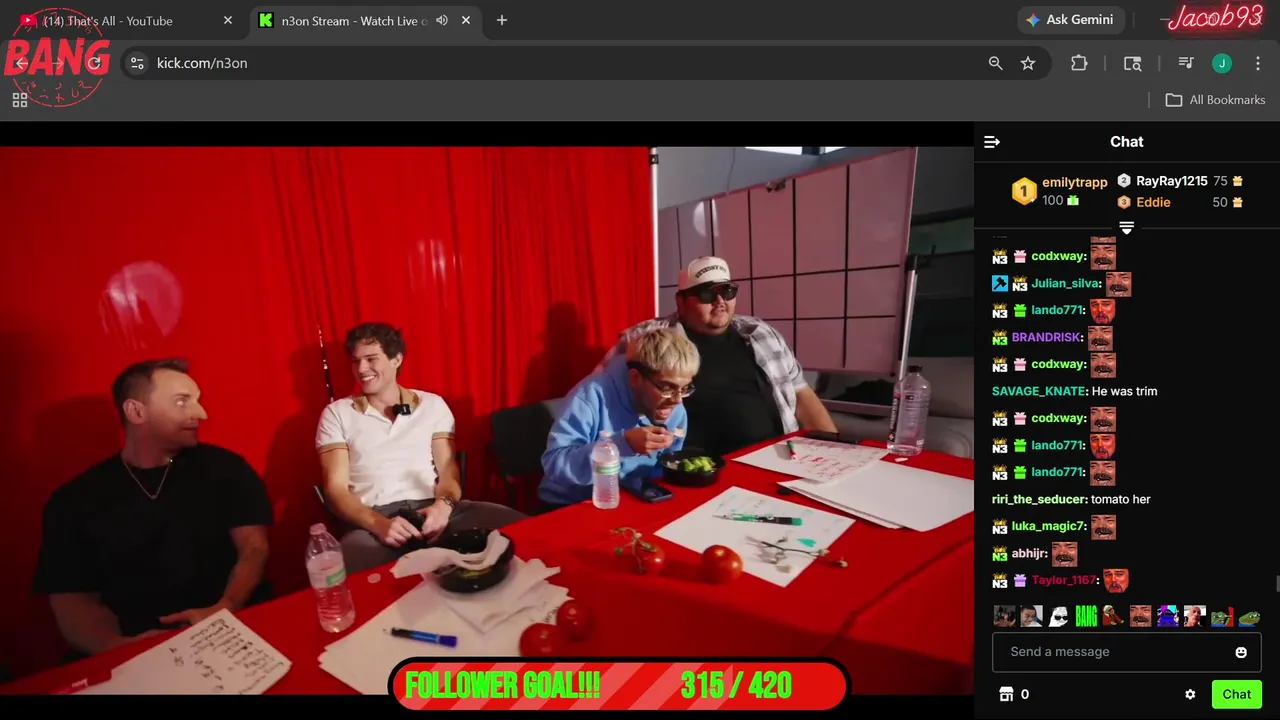Image resolution: width=1280 pixels, height=720 pixels.
Task: Click the BRANDRISK username in chat
Action: pos(1046,337)
